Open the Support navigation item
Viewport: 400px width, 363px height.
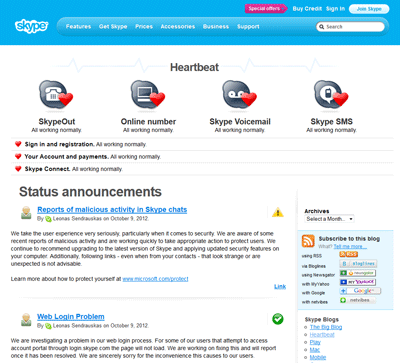[x=248, y=26]
